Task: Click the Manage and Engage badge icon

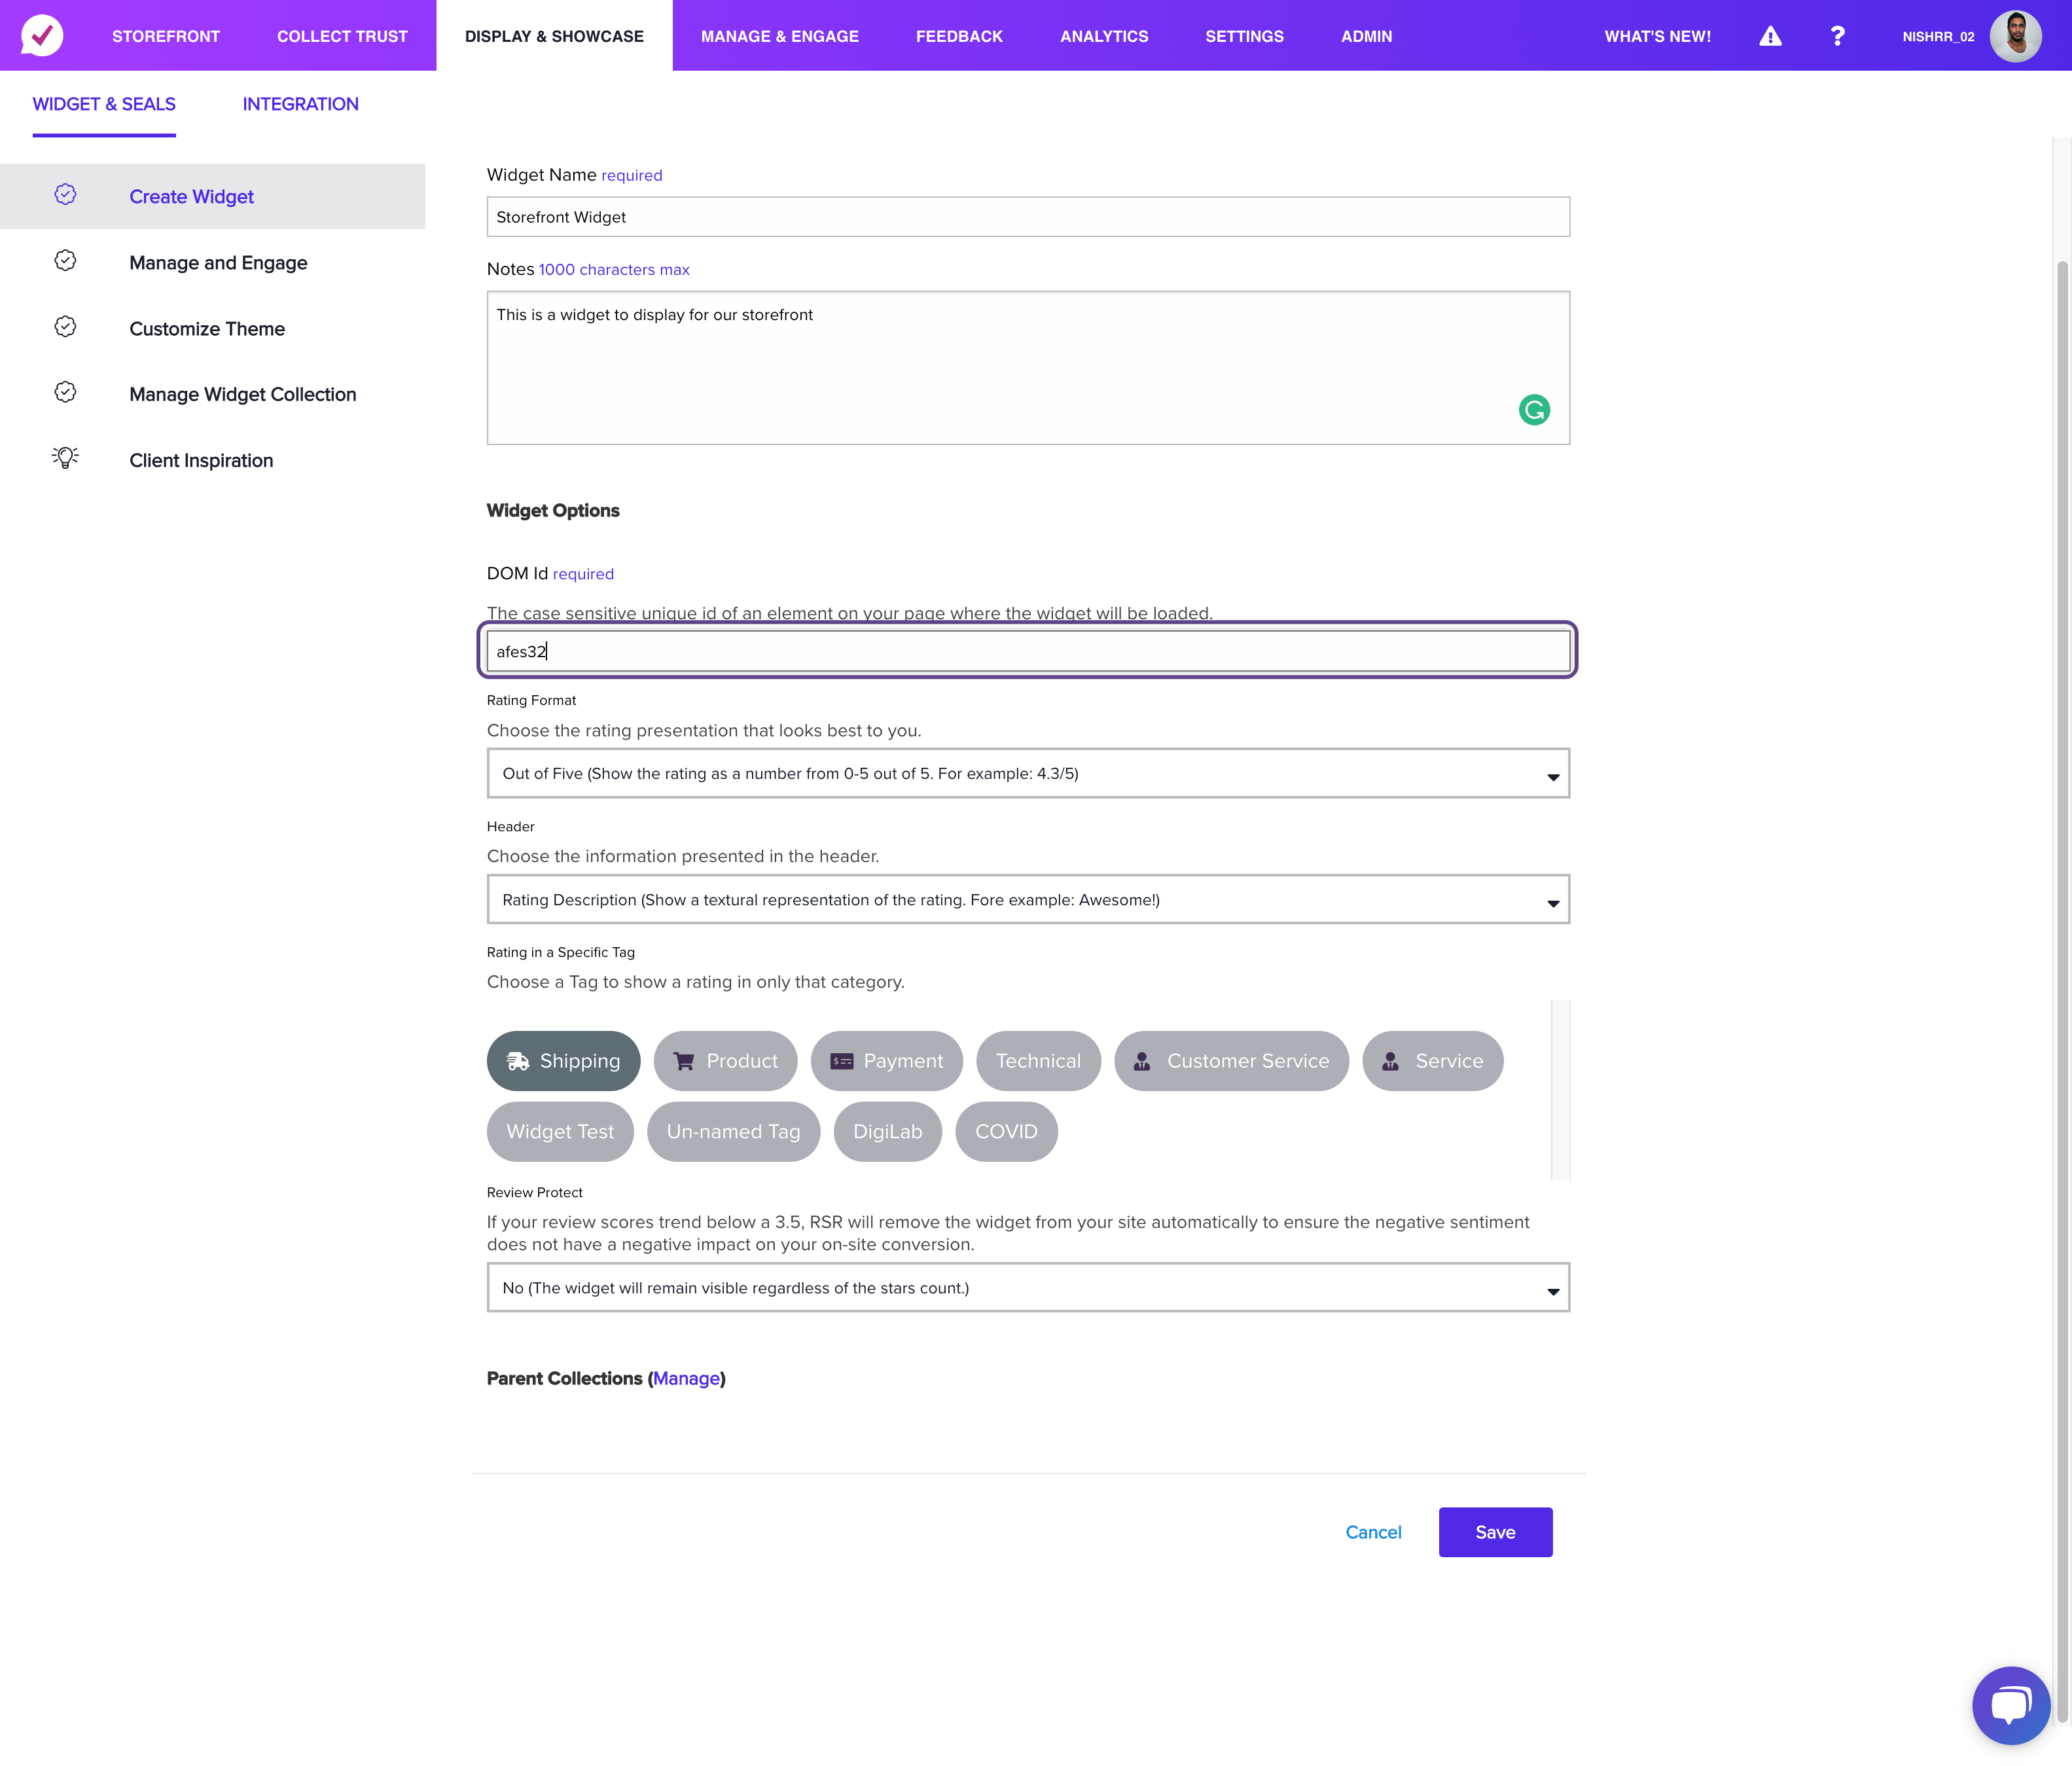Action: pyautogui.click(x=65, y=261)
